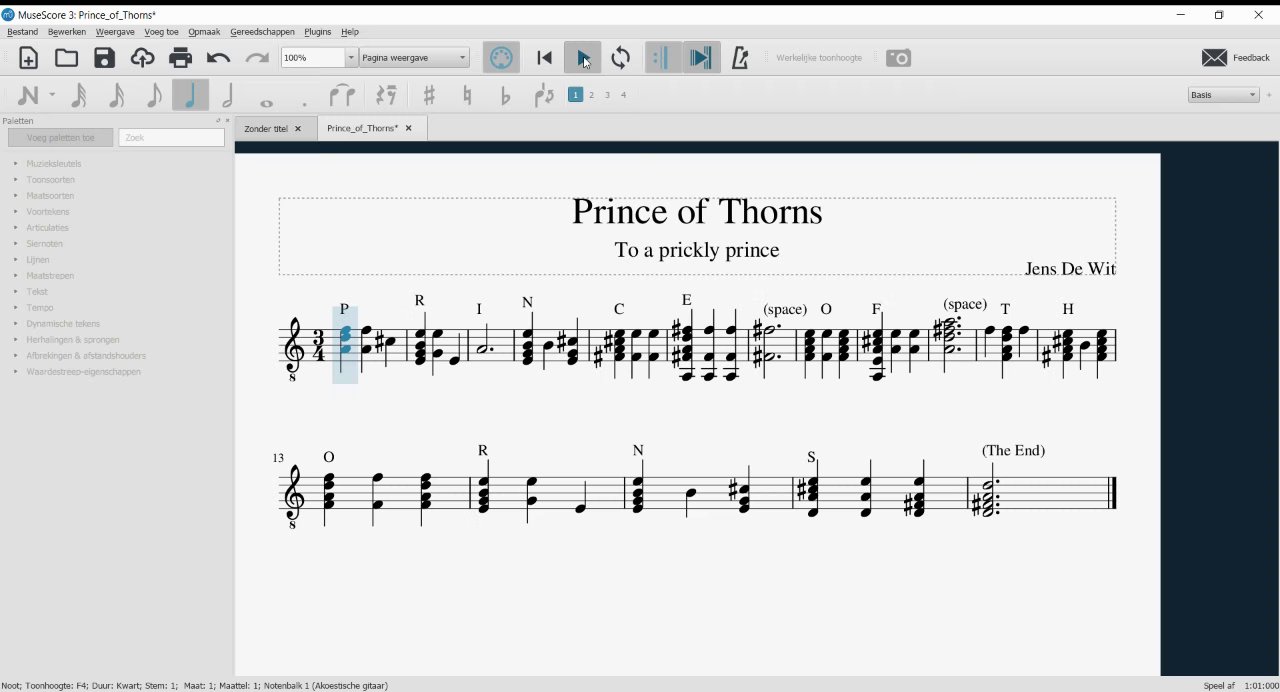Apply natural accidental
This screenshot has width=1280, height=692.
pyautogui.click(x=467, y=95)
